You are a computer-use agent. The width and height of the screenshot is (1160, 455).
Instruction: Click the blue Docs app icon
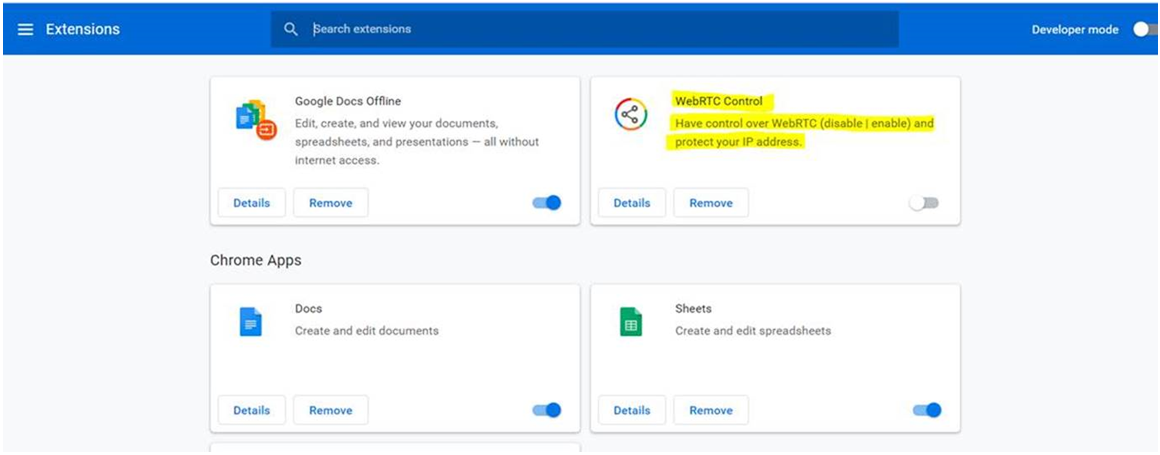pos(251,323)
